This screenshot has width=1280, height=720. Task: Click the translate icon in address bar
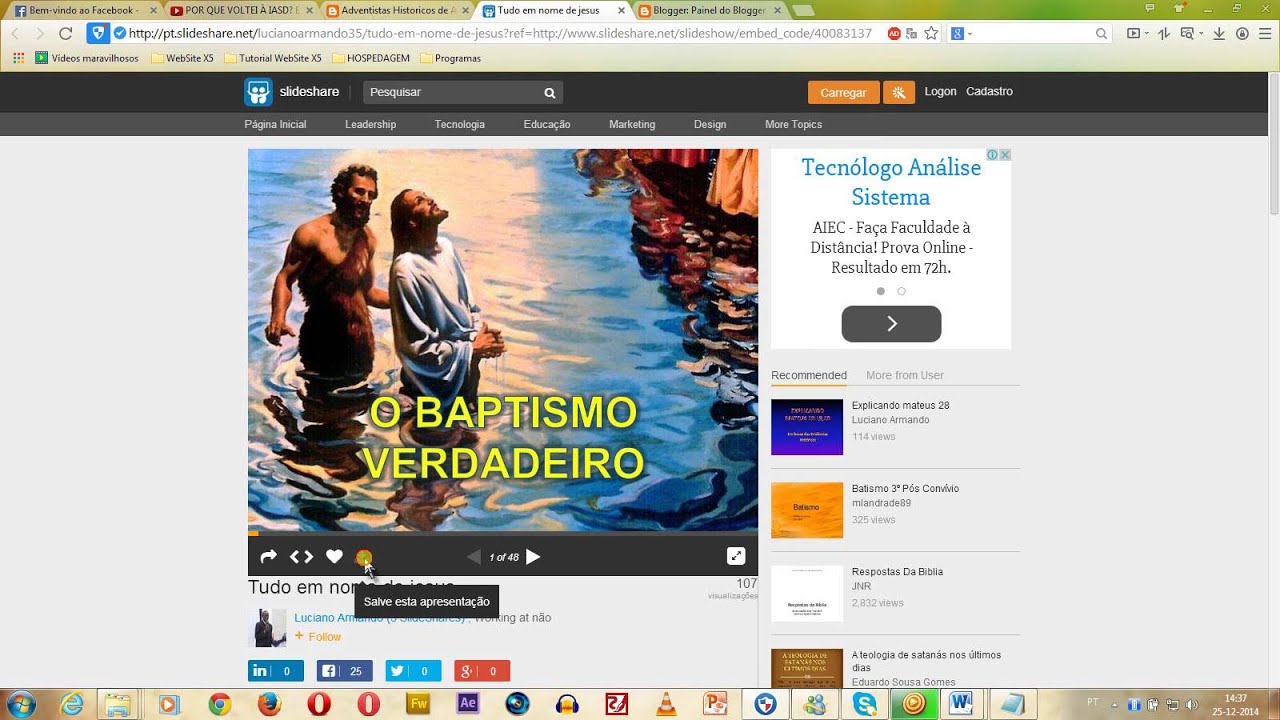(x=912, y=33)
